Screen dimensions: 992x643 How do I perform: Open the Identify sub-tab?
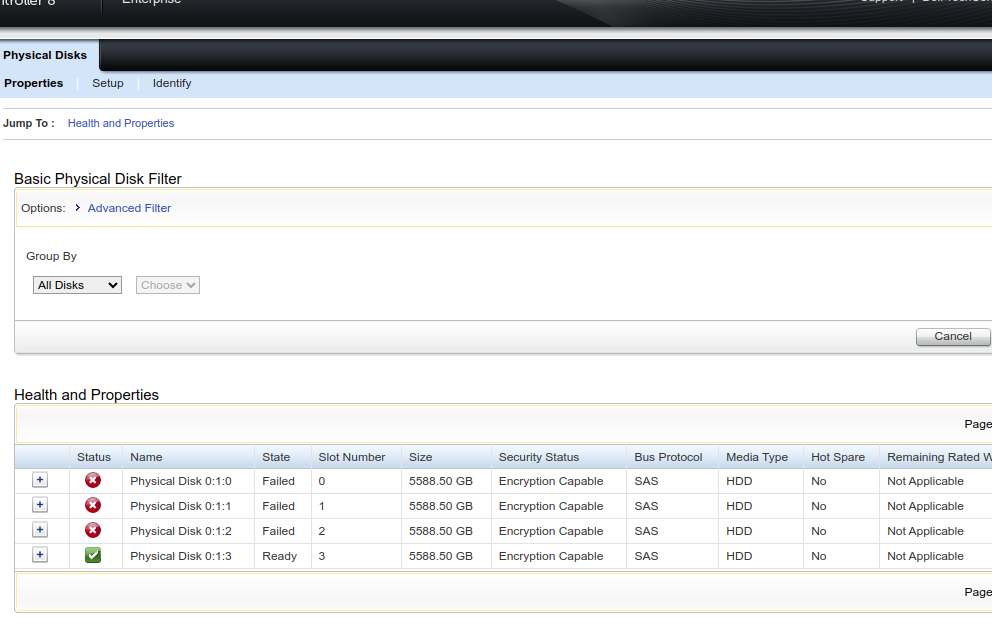172,83
